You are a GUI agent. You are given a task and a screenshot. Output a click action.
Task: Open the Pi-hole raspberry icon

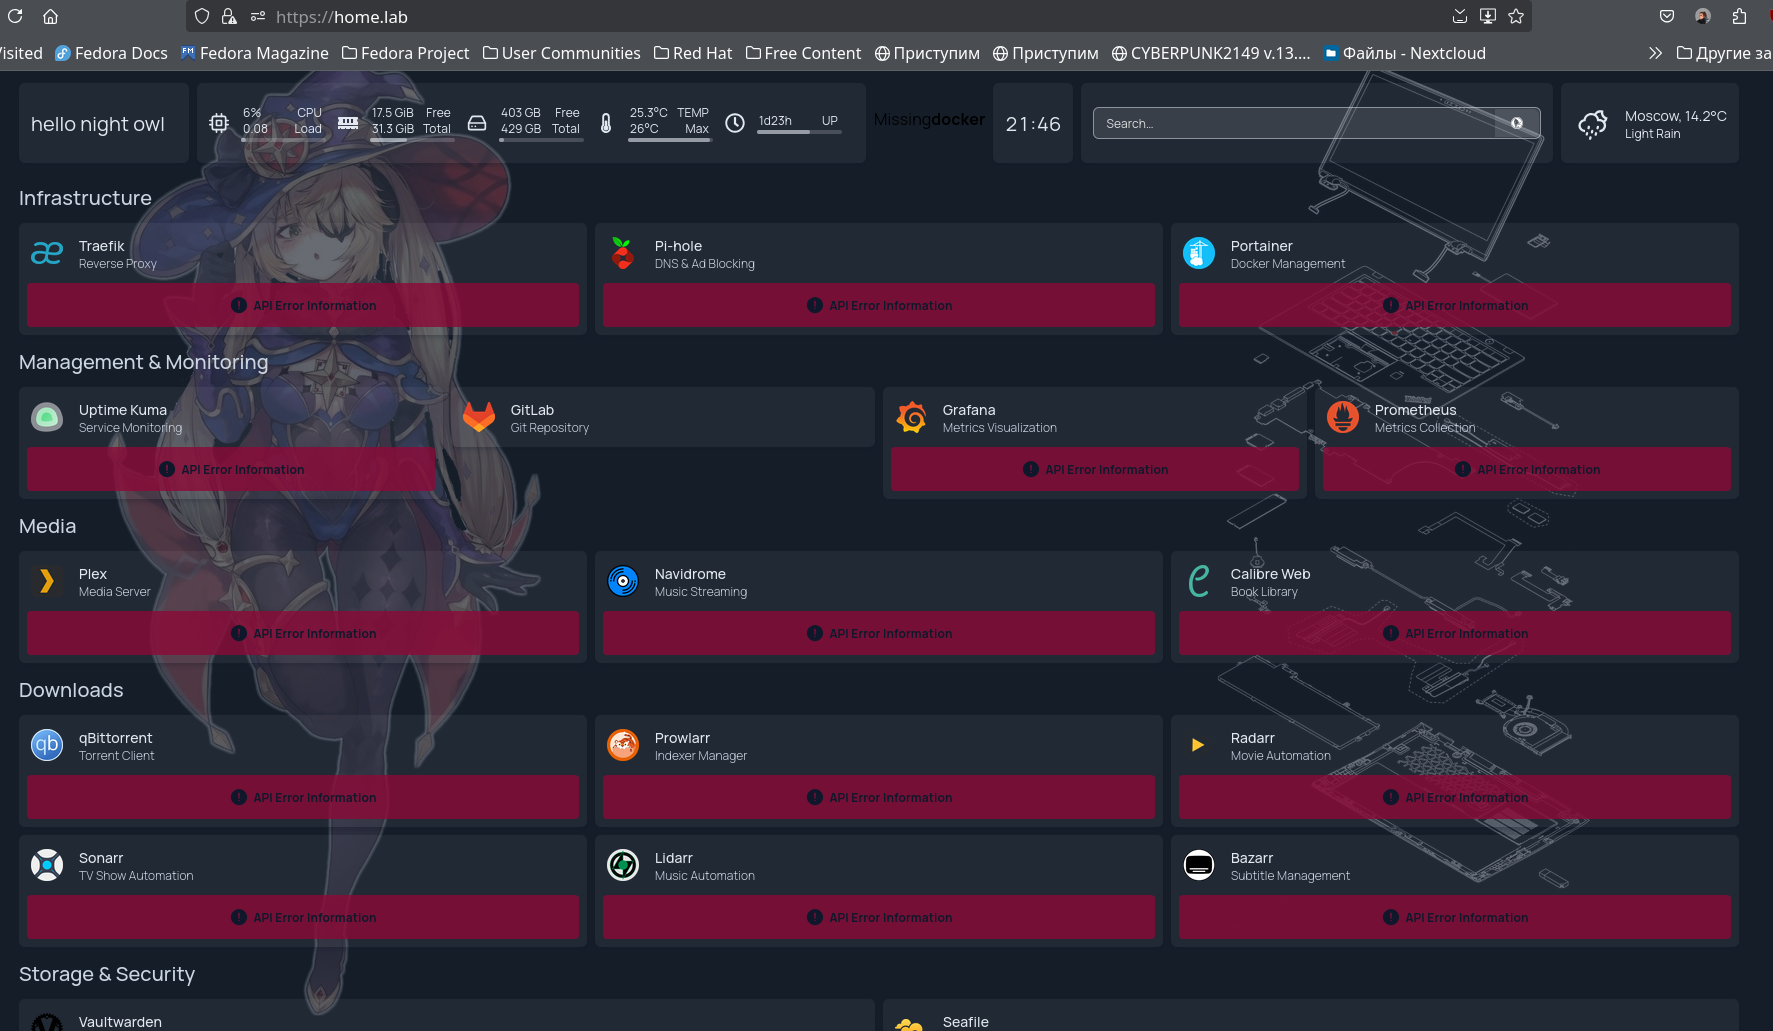(x=623, y=254)
